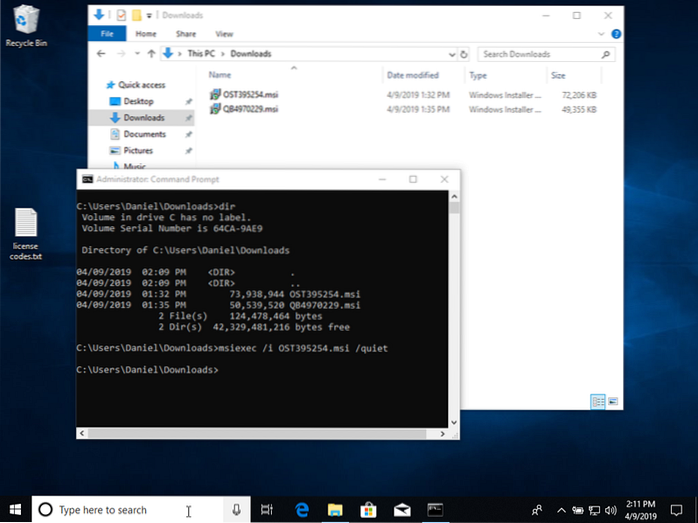Select the OST395254.msi file
Image resolution: width=698 pixels, height=523 pixels.
[x=252, y=94]
